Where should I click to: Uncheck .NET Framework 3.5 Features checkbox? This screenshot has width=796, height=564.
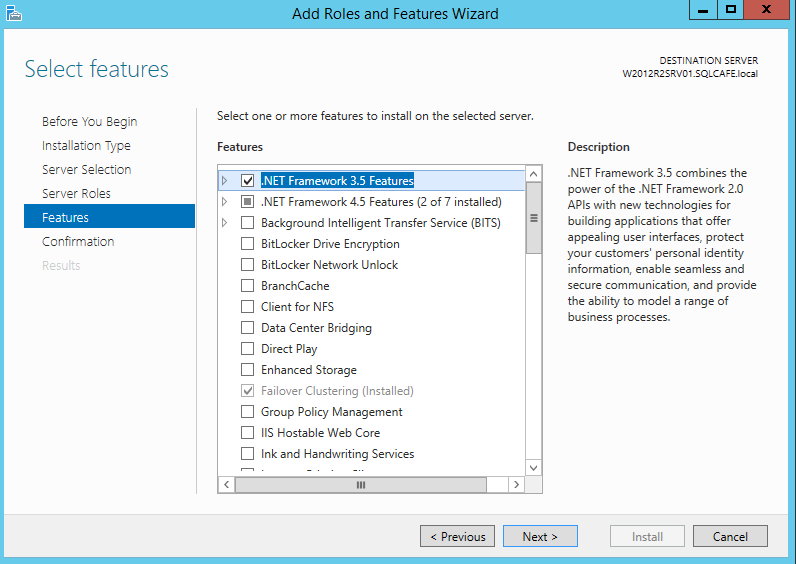(x=248, y=181)
